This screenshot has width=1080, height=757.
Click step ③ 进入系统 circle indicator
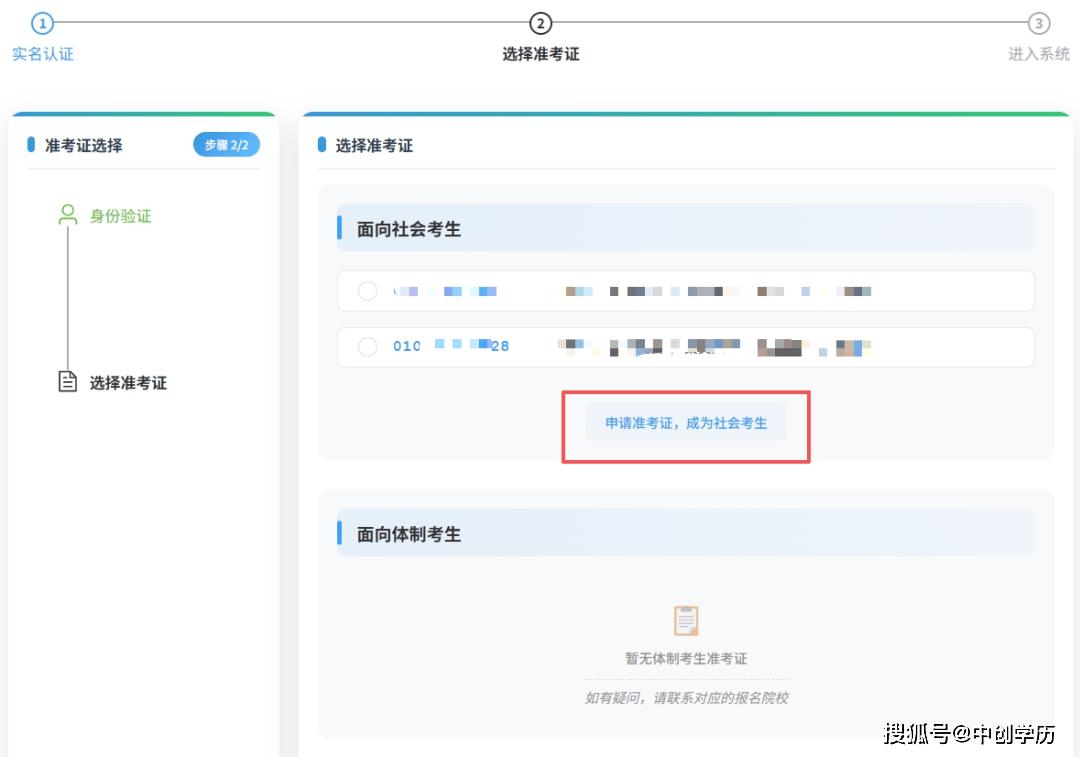pyautogui.click(x=1038, y=22)
